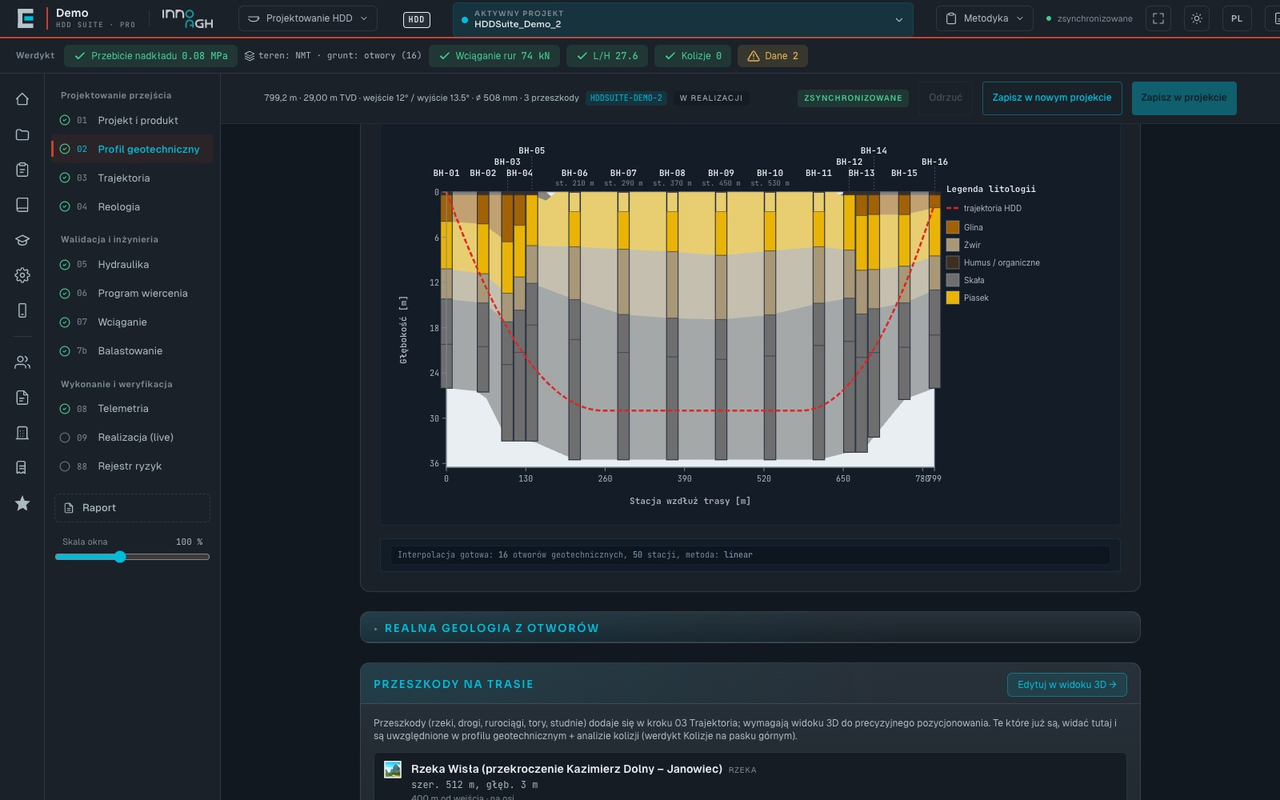The width and height of the screenshot is (1280, 800).
Task: Switch light theme with sun icon
Action: tap(1197, 18)
